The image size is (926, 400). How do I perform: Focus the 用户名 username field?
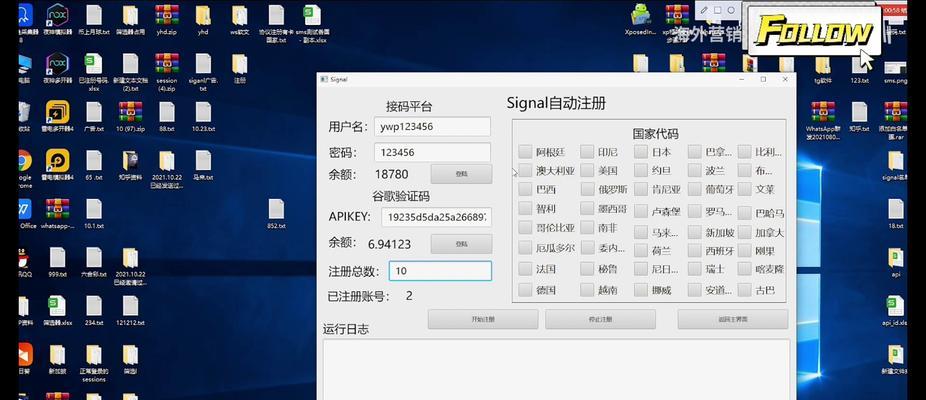[432, 126]
